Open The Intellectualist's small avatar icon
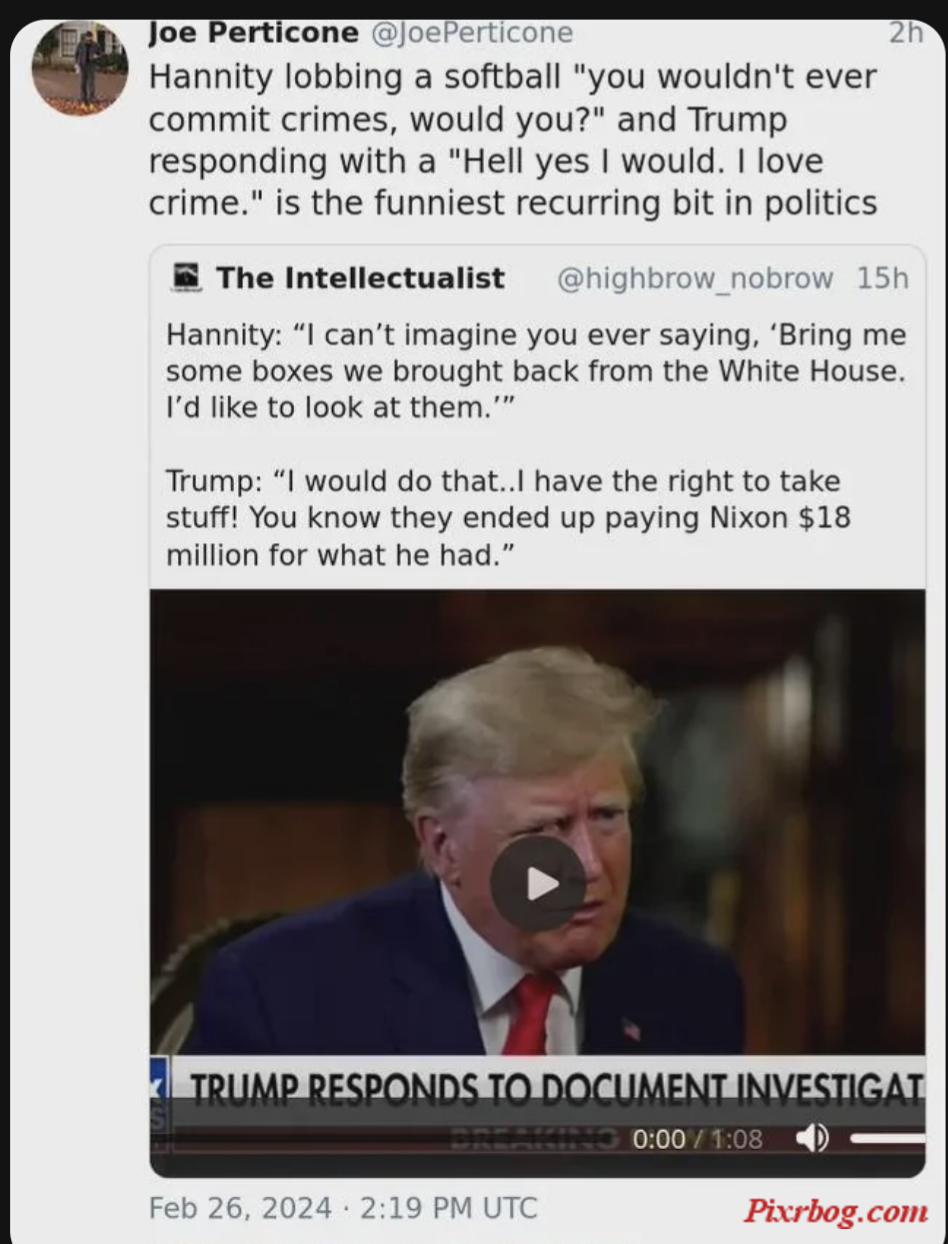Image resolution: width=948 pixels, height=1244 pixels. tap(186, 276)
